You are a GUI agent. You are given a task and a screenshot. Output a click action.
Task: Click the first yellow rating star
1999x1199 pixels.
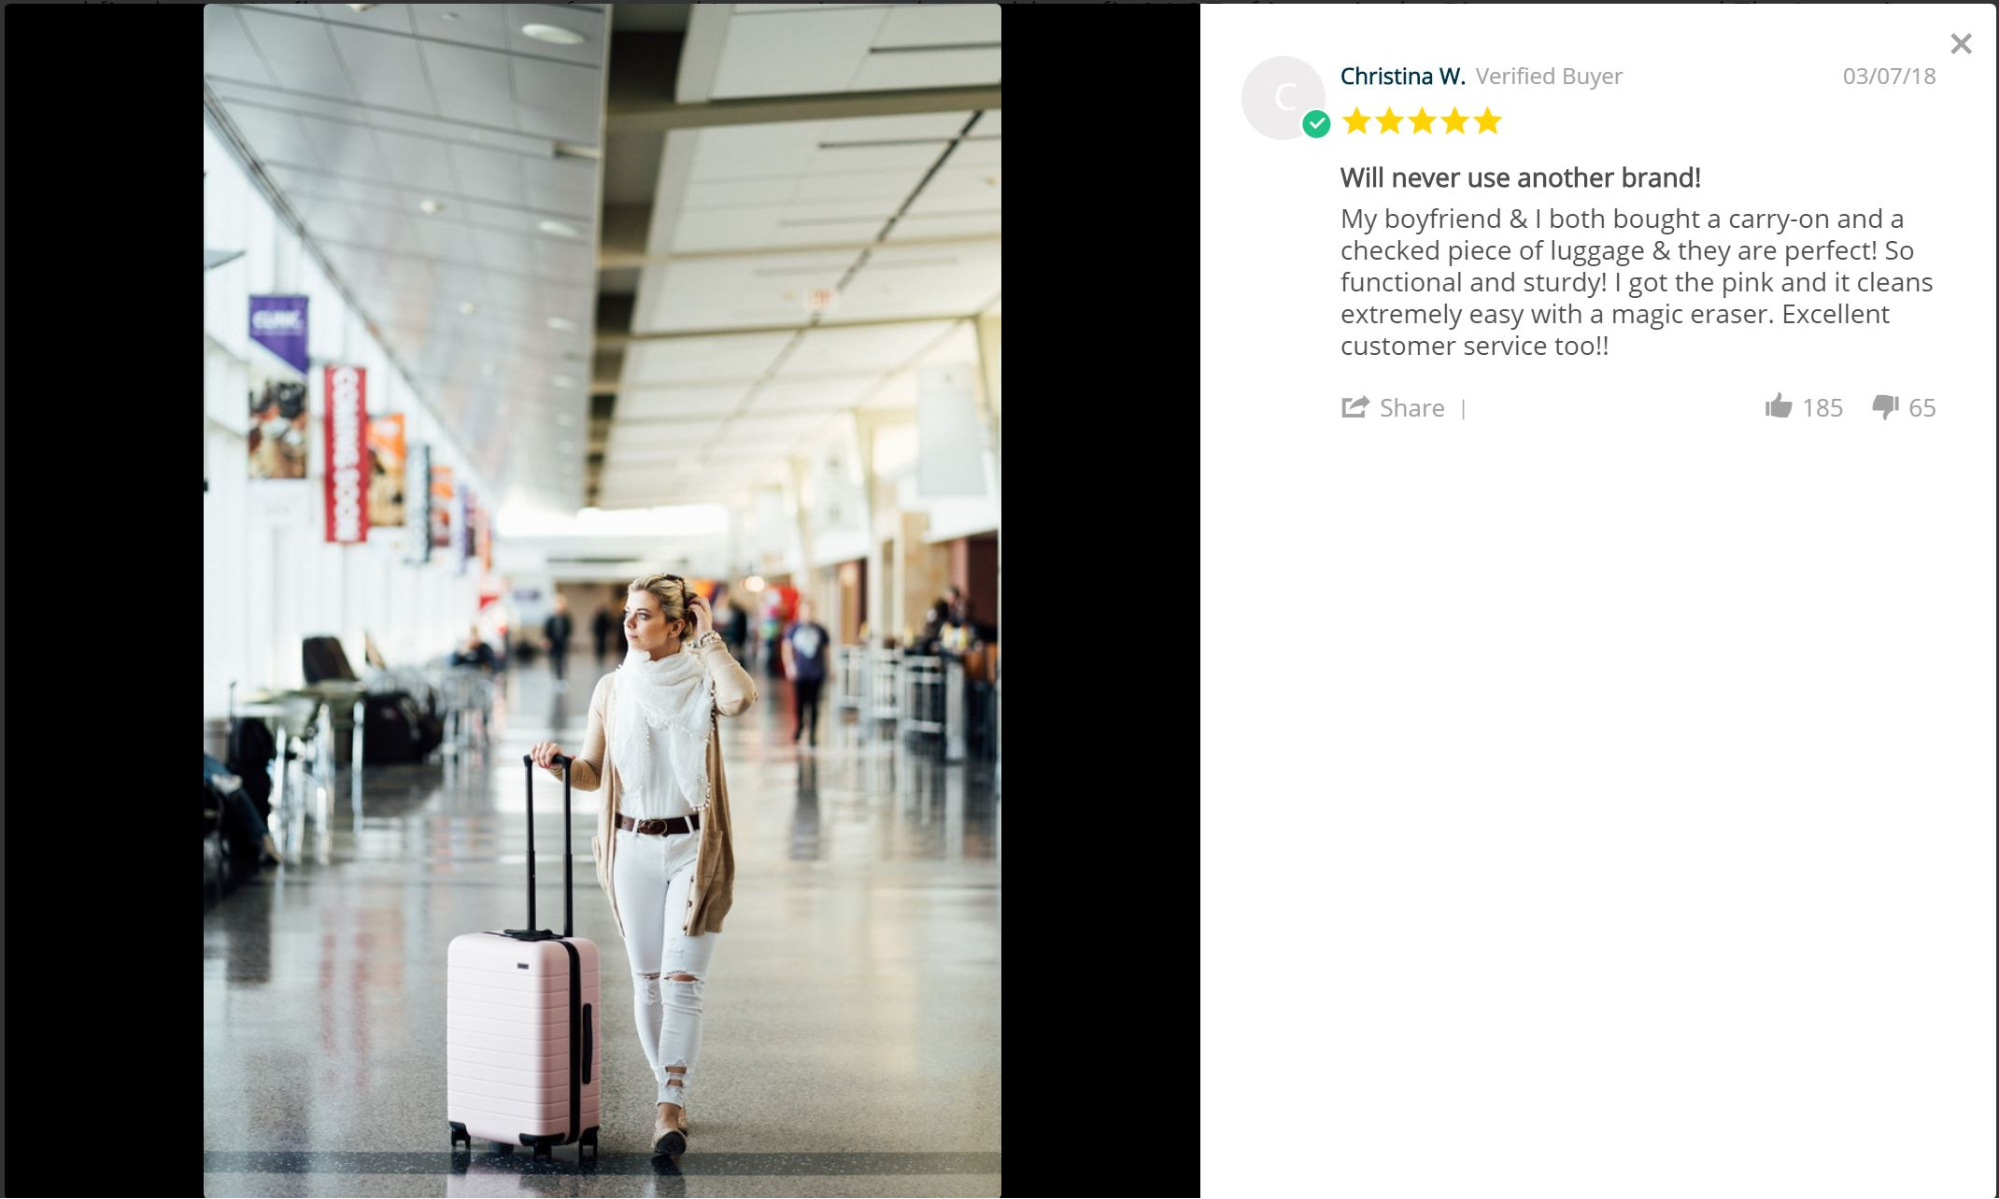point(1357,122)
